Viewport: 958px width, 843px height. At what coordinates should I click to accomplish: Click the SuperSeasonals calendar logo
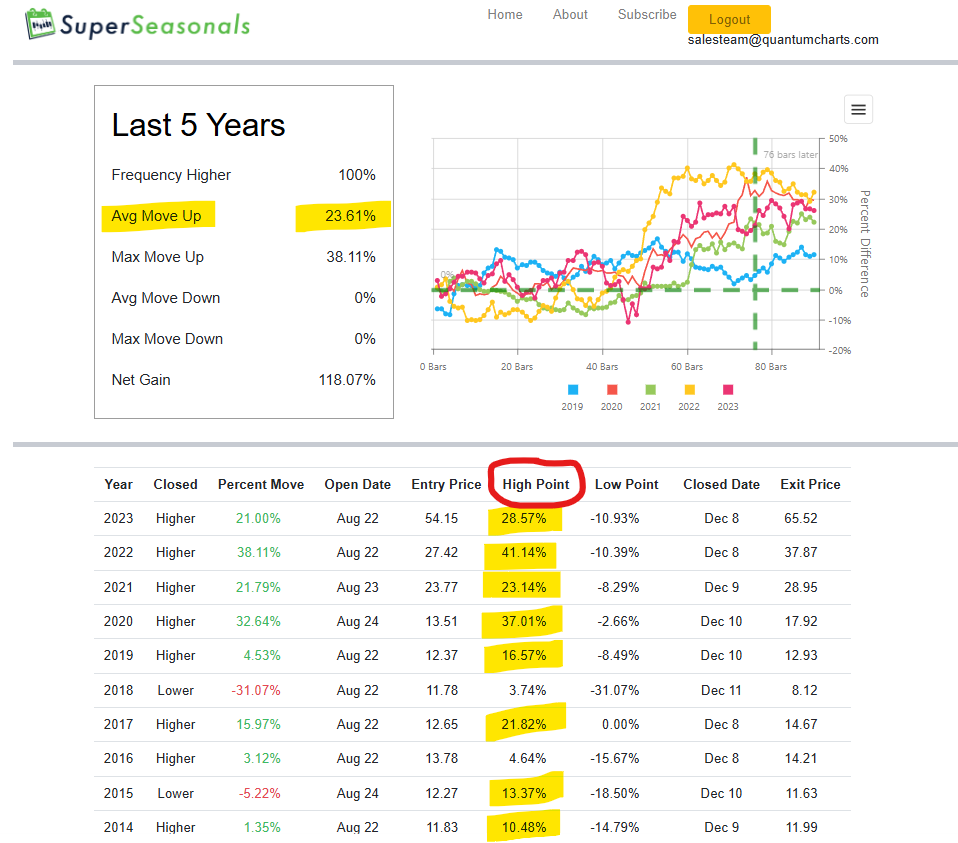coord(40,24)
